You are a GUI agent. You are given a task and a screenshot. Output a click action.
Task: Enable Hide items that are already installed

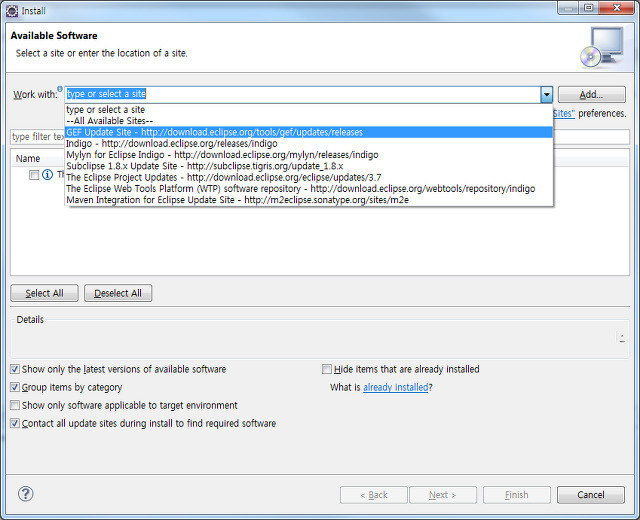click(327, 369)
